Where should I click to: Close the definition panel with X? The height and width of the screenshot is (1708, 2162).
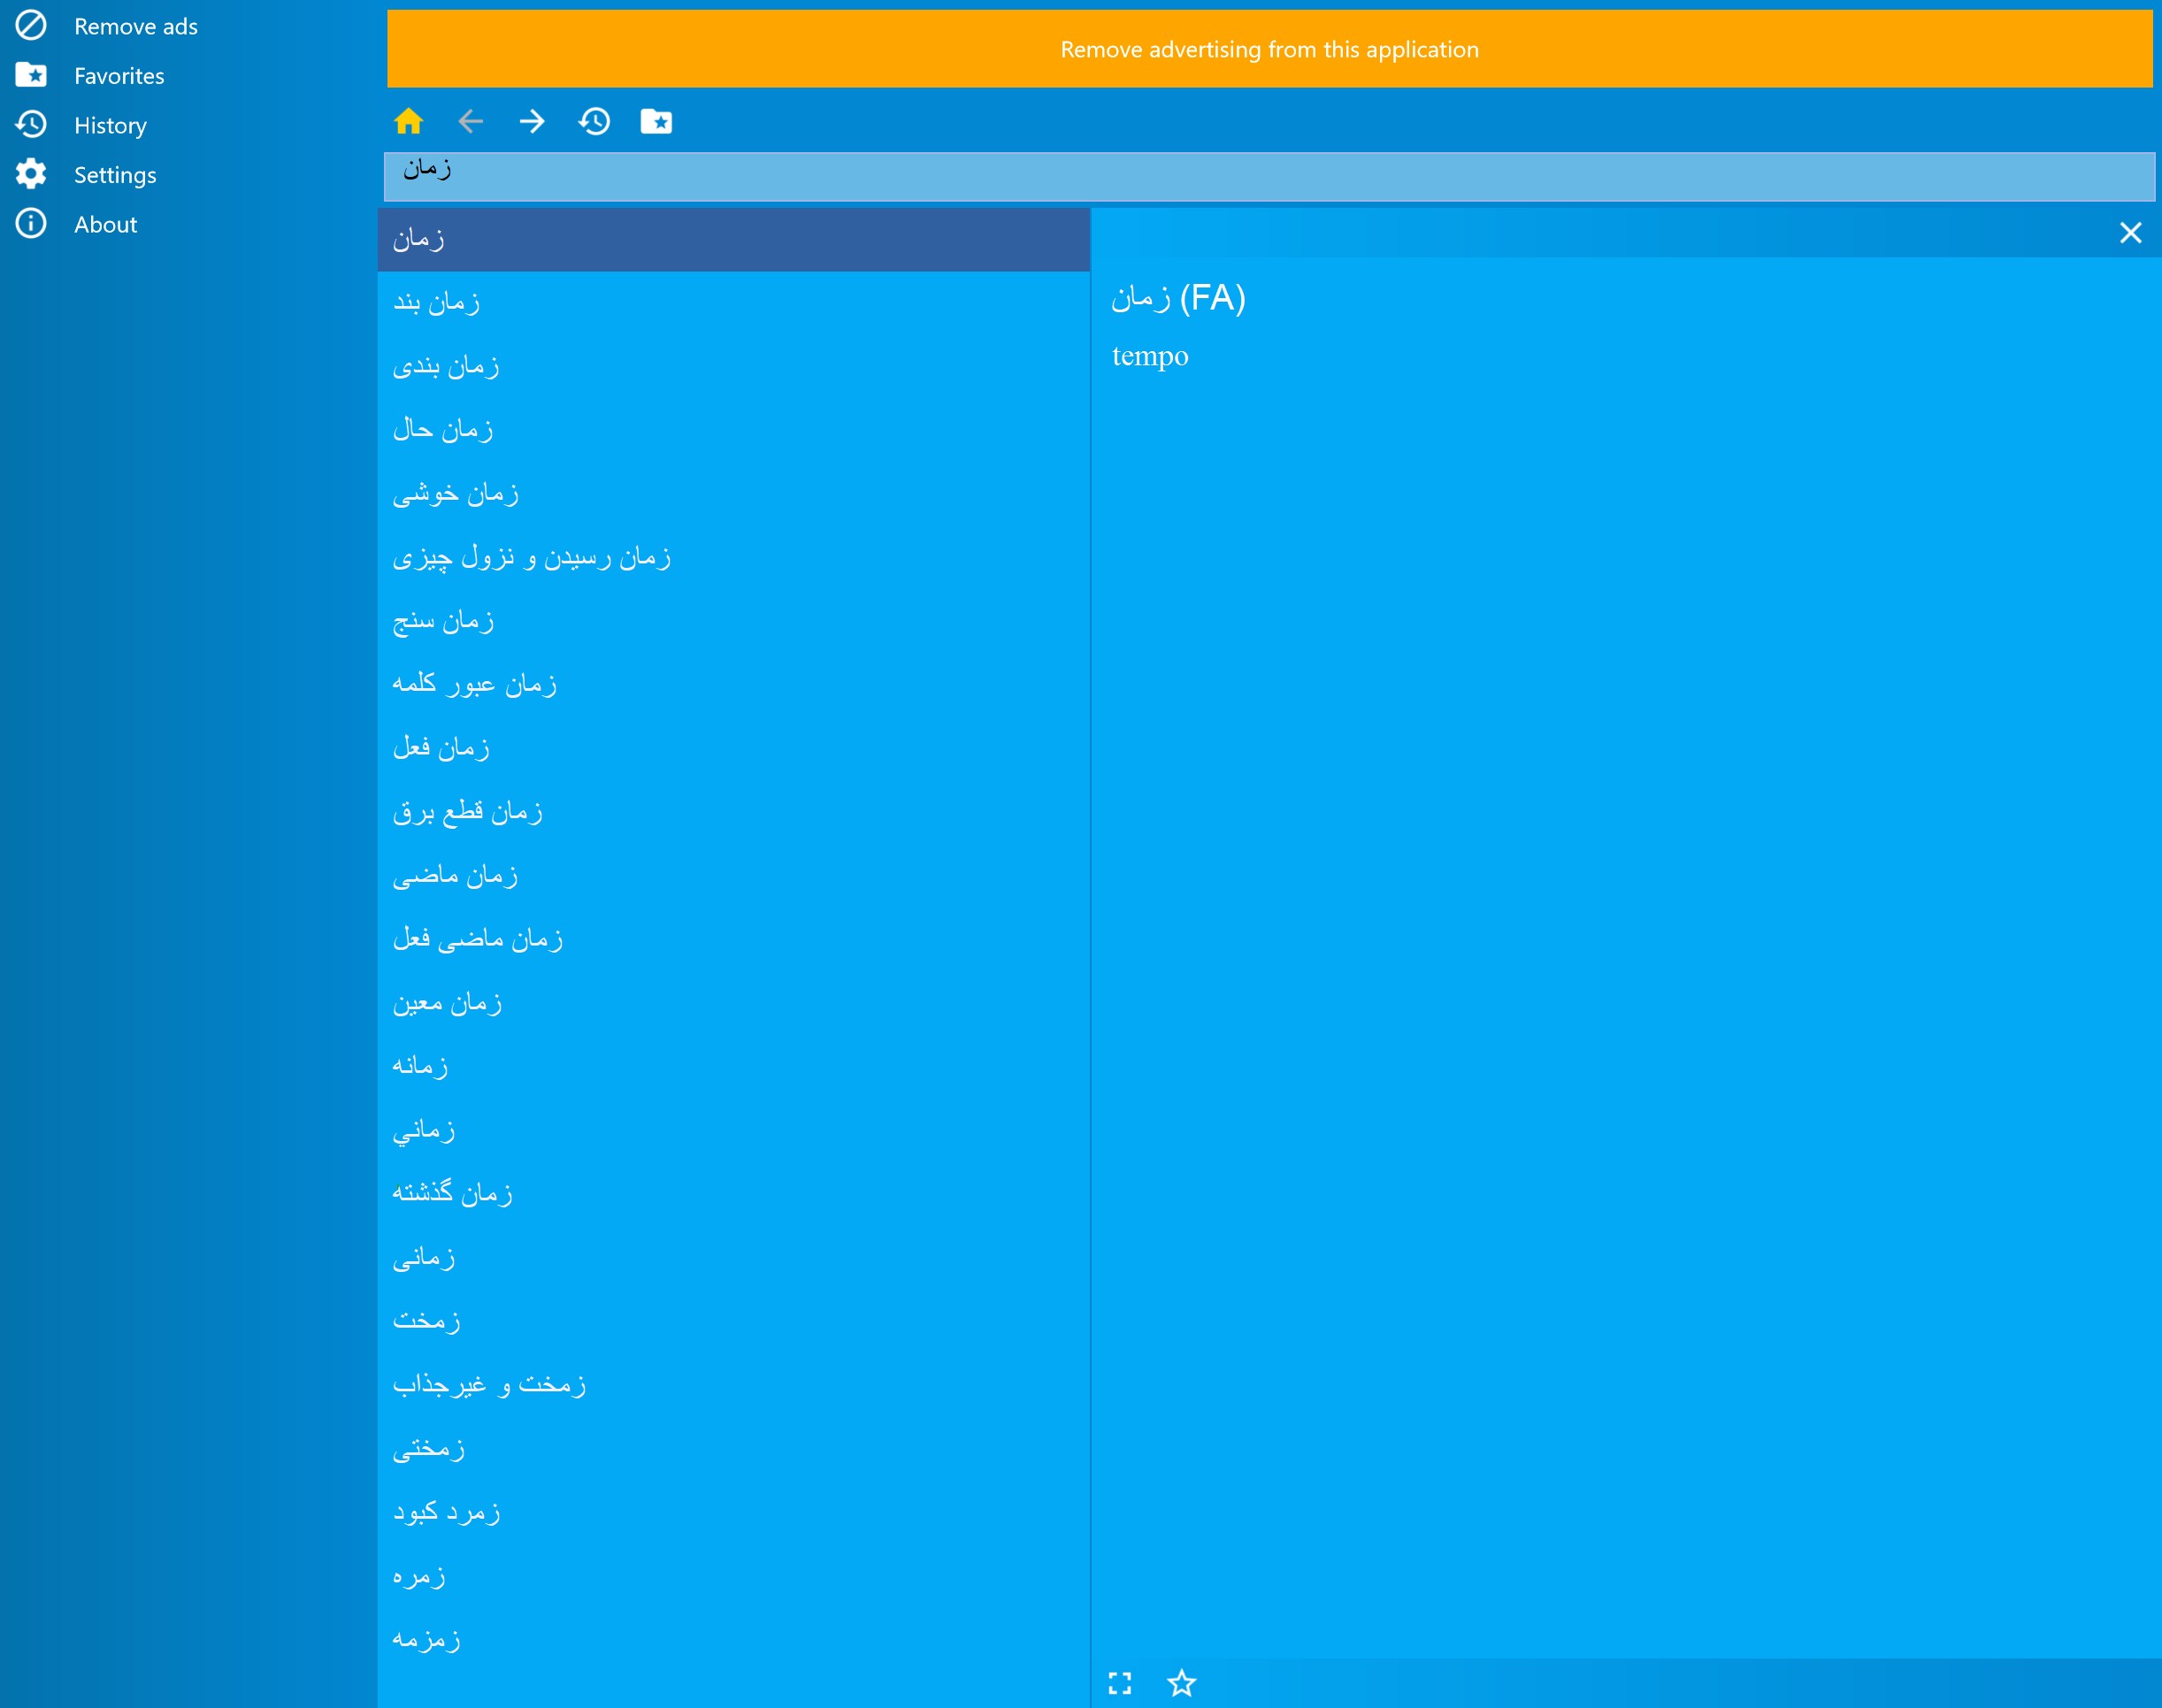click(x=2130, y=233)
